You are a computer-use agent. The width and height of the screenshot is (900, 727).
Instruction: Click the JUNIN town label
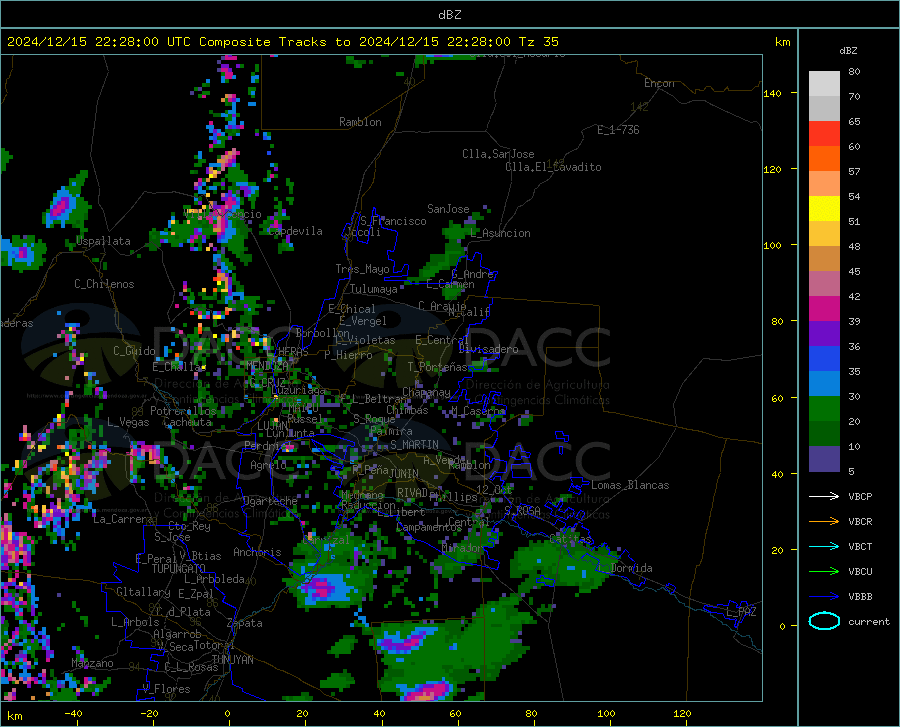tap(404, 473)
